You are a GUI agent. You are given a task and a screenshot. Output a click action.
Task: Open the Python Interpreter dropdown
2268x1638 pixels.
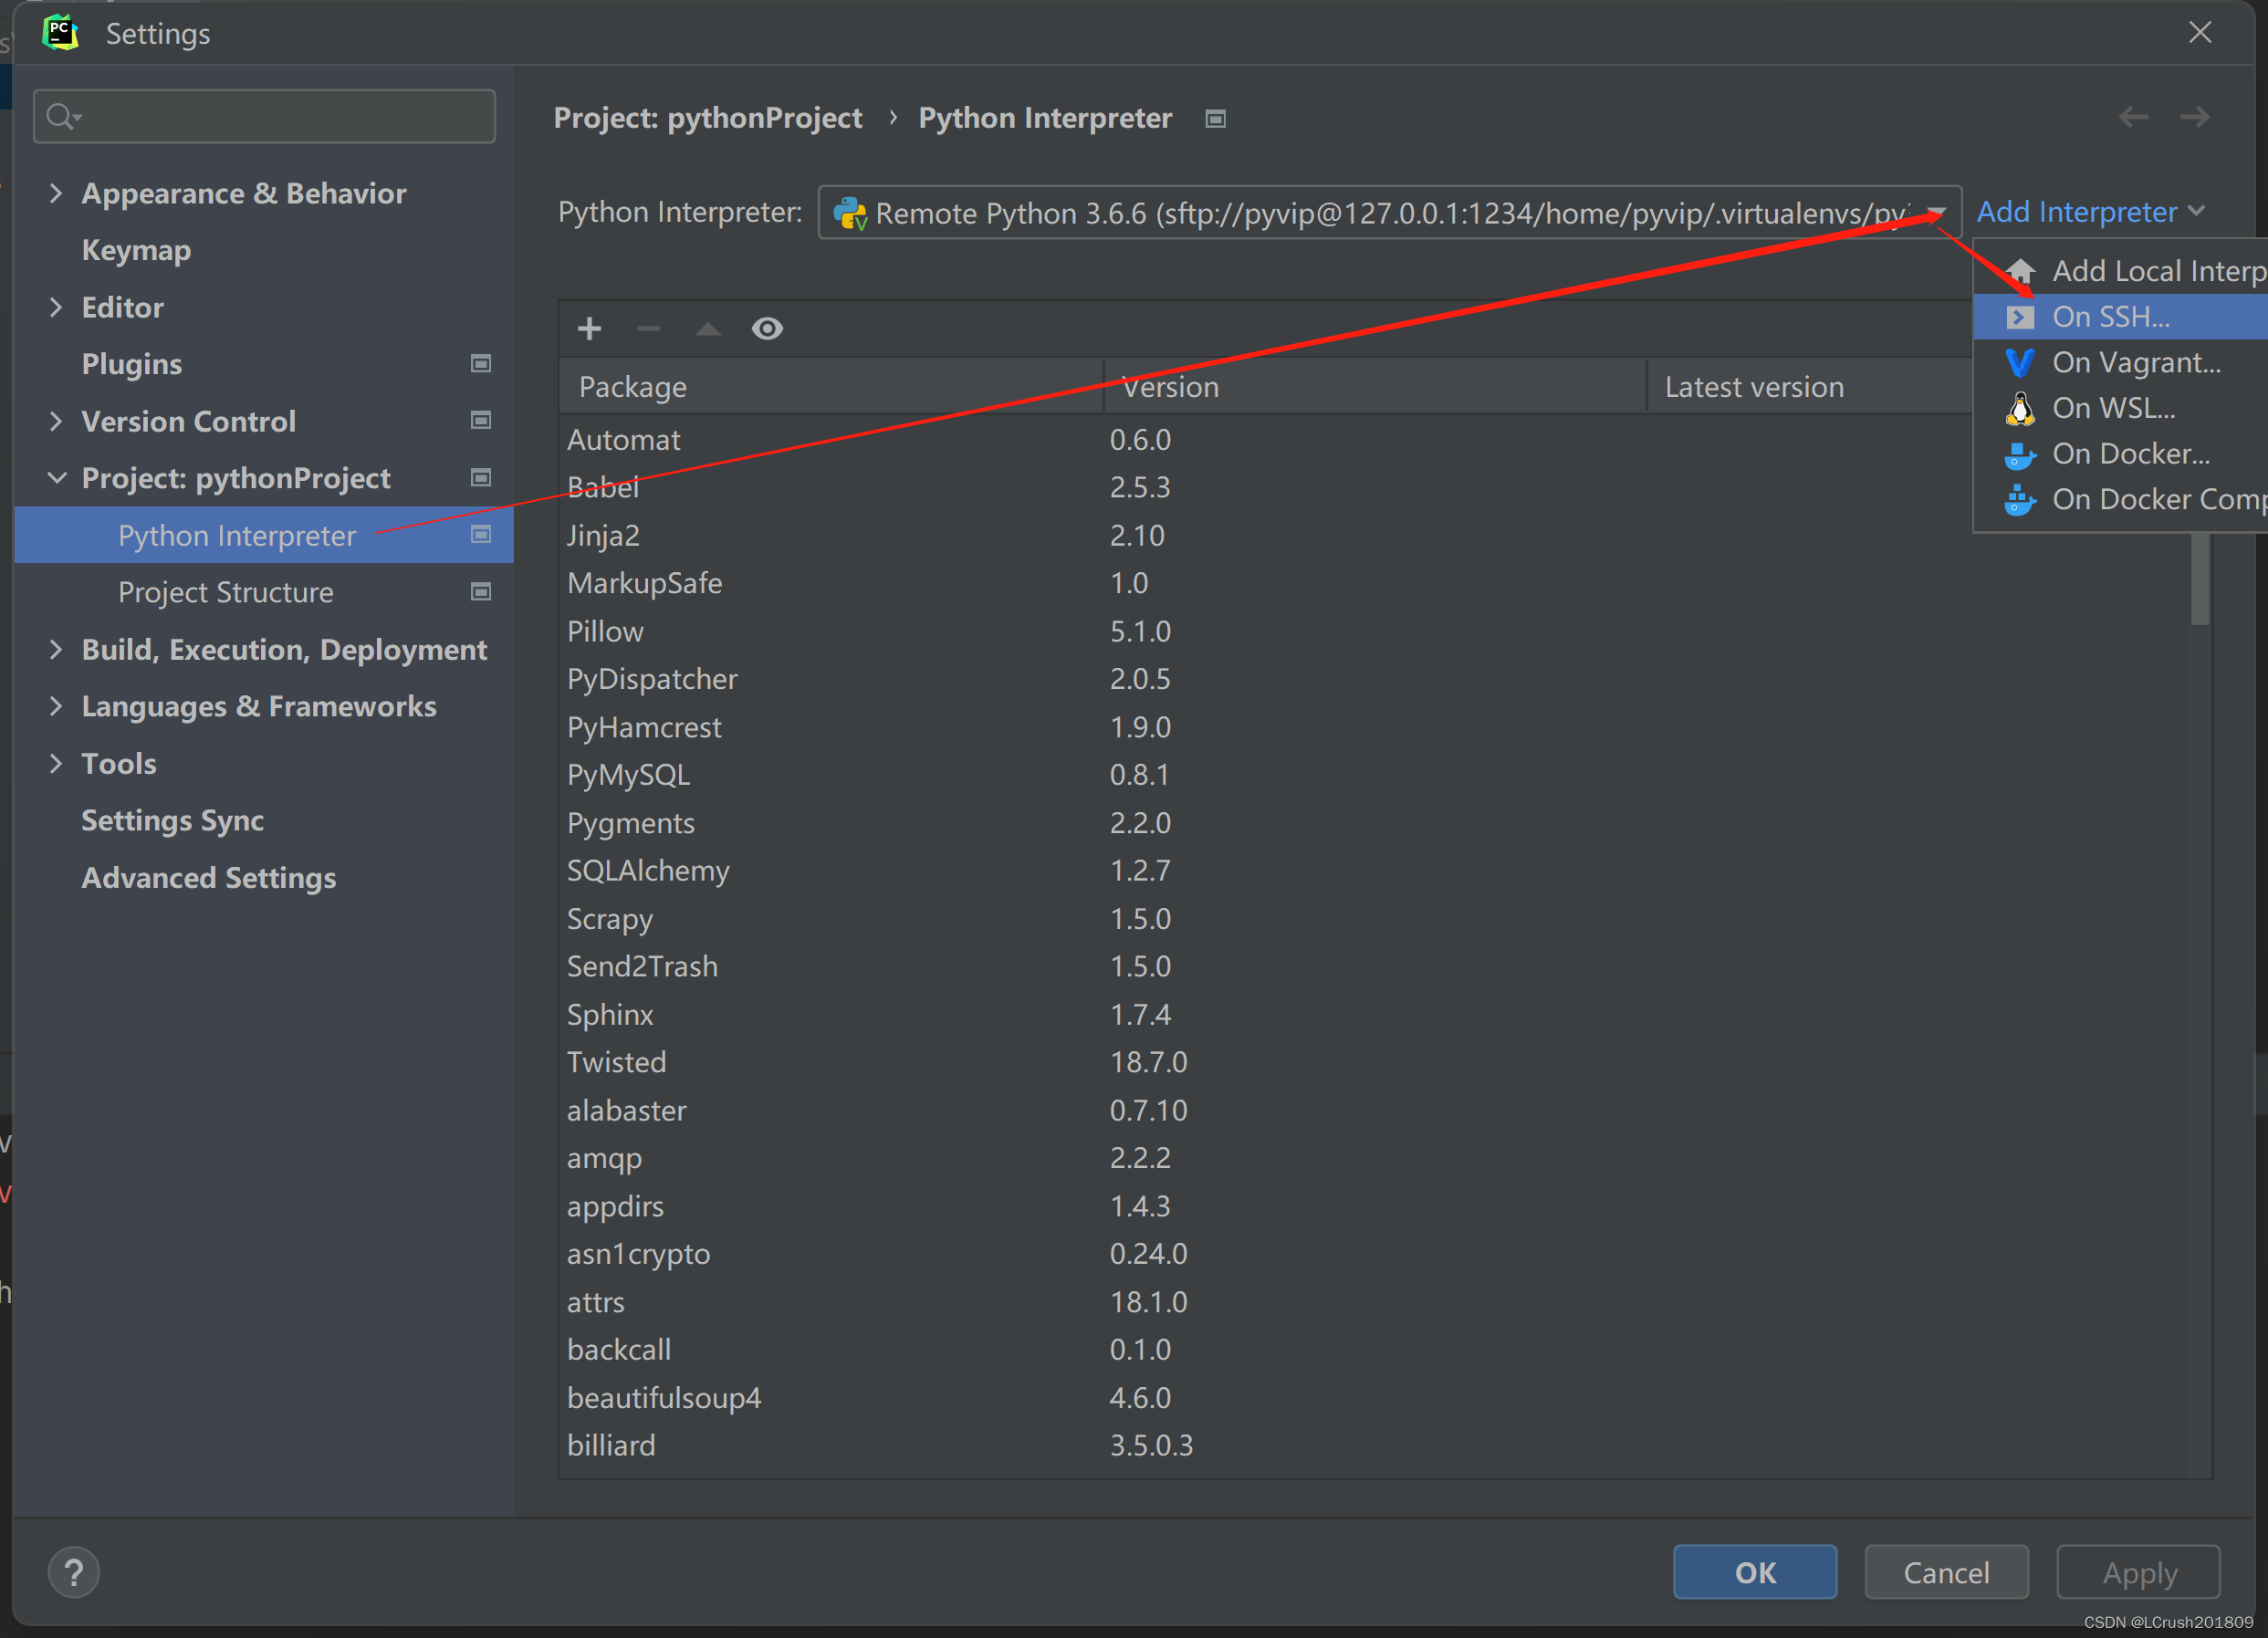tap(1936, 212)
